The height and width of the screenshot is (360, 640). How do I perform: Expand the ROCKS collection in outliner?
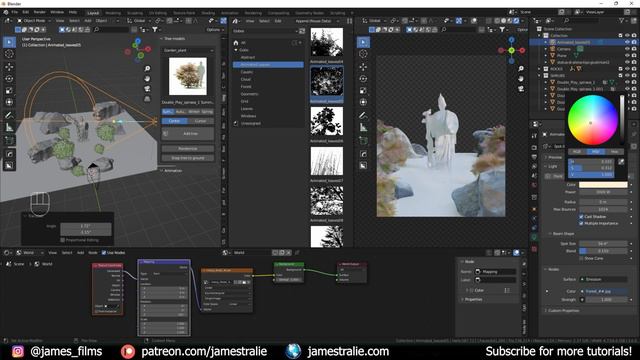coord(540,69)
